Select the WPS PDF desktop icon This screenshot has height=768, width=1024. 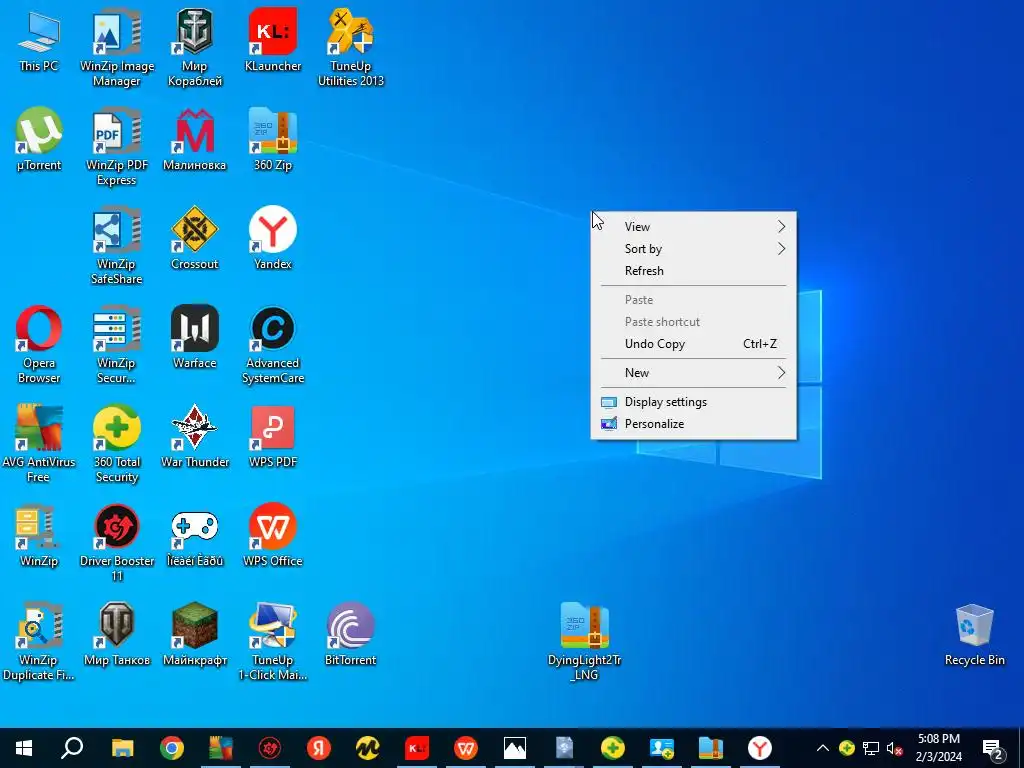click(273, 436)
